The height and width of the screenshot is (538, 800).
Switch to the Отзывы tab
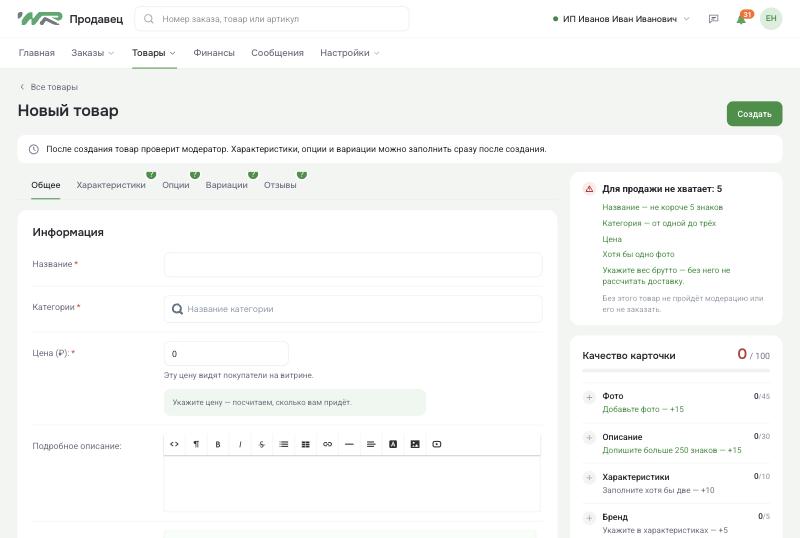[280, 185]
